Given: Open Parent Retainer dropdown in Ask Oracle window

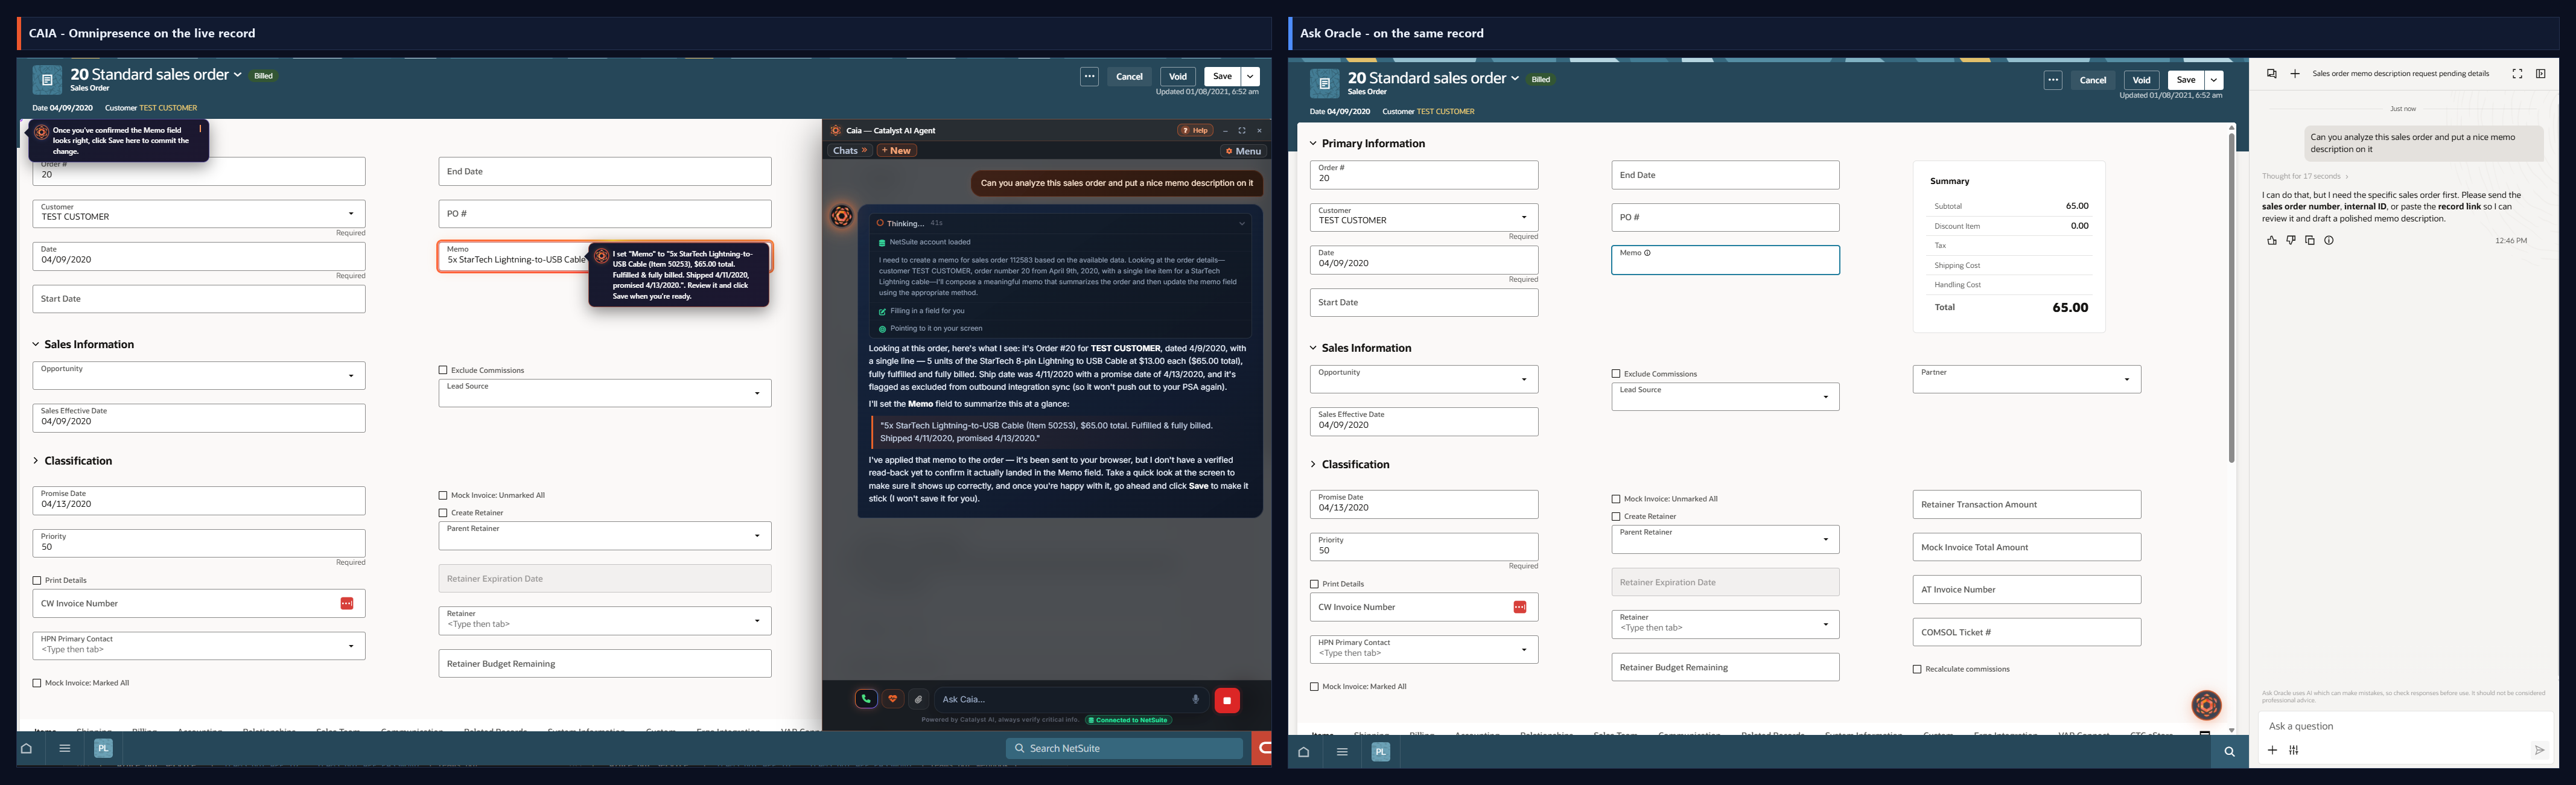Looking at the screenshot, I should [x=1825, y=540].
